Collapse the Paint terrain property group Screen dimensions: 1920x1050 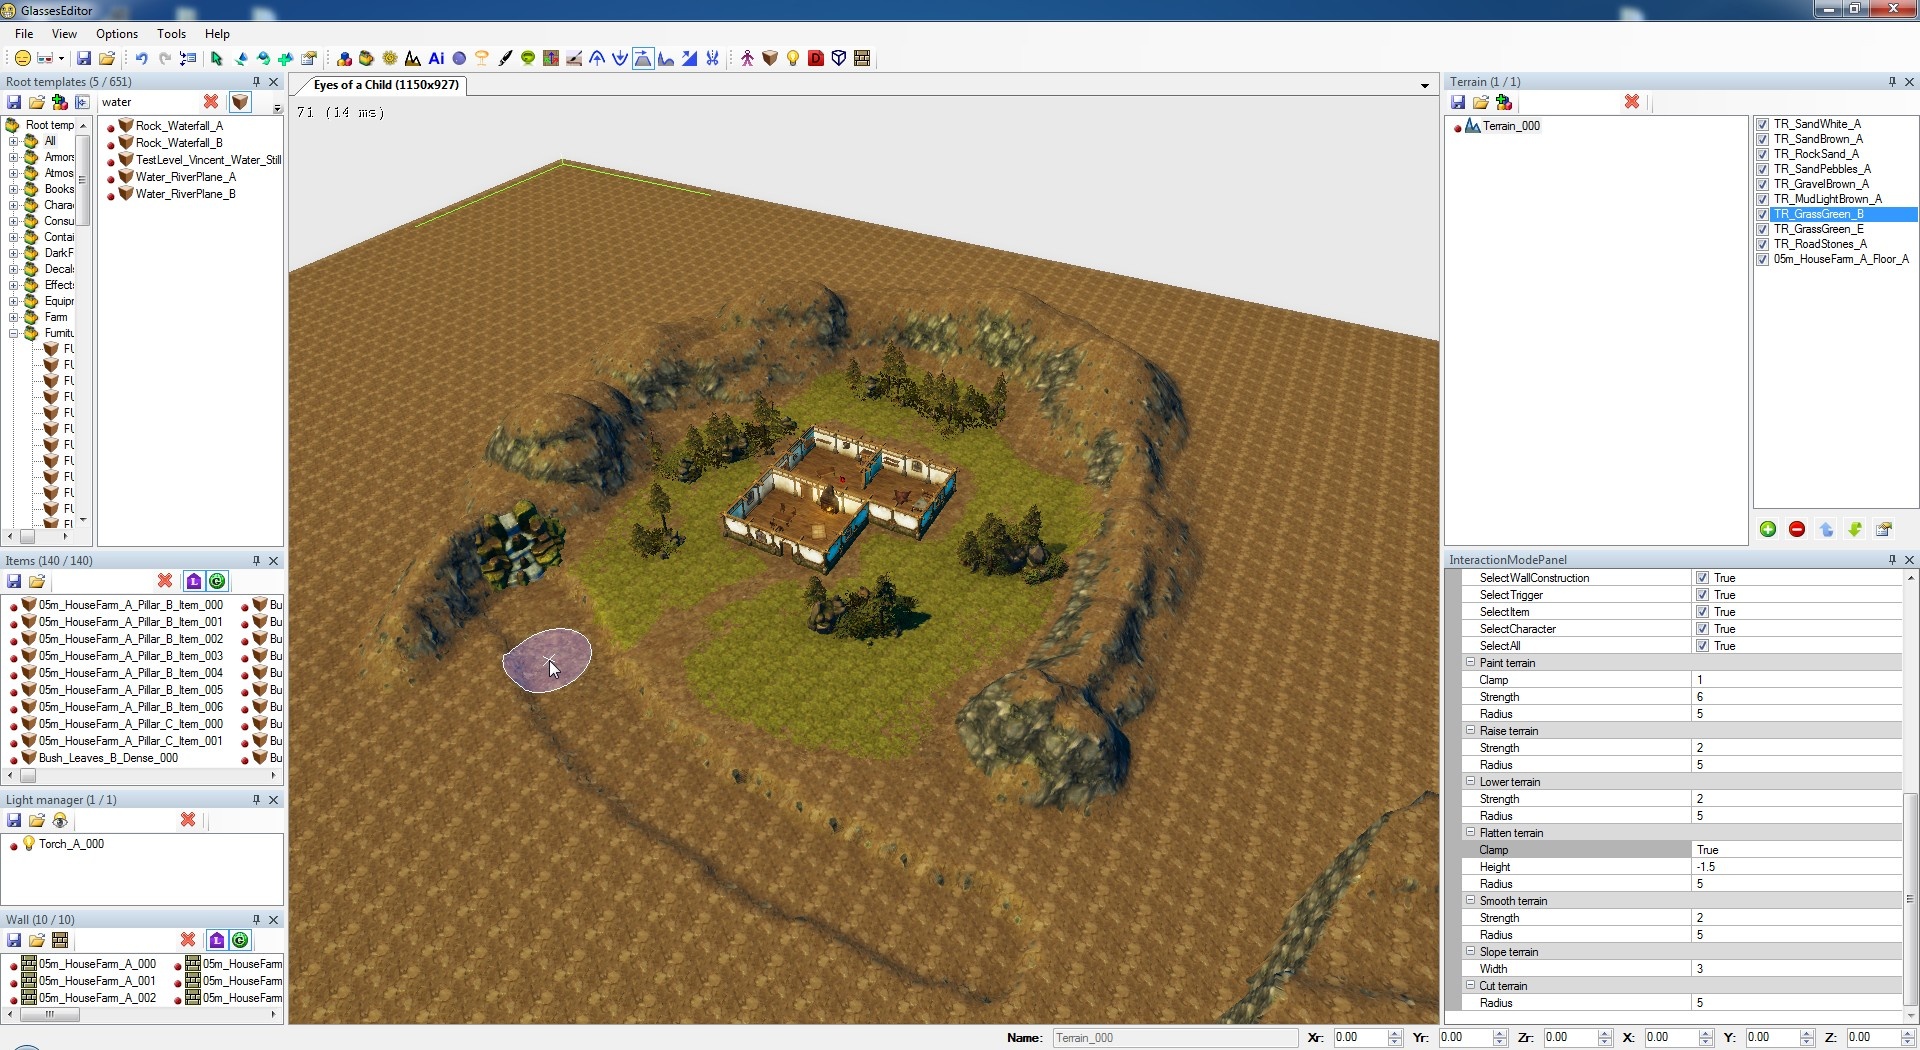pyautogui.click(x=1471, y=663)
